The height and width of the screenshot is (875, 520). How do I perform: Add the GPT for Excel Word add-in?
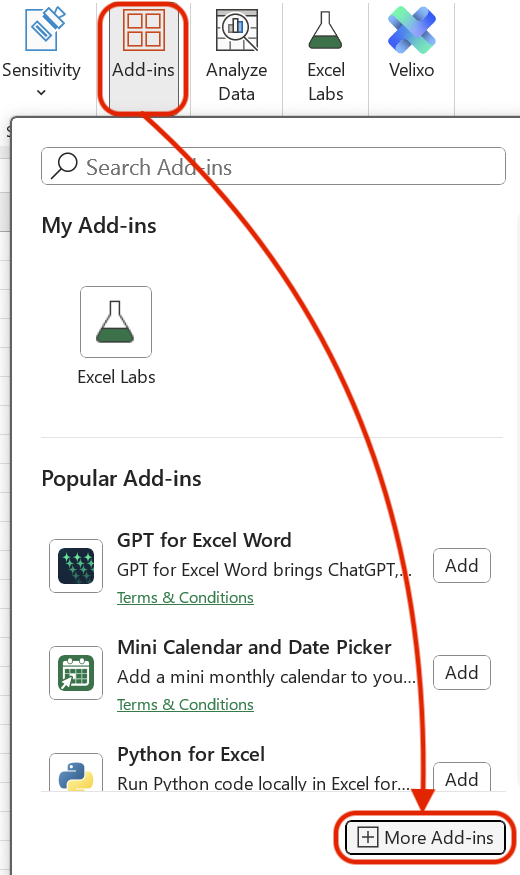462,566
